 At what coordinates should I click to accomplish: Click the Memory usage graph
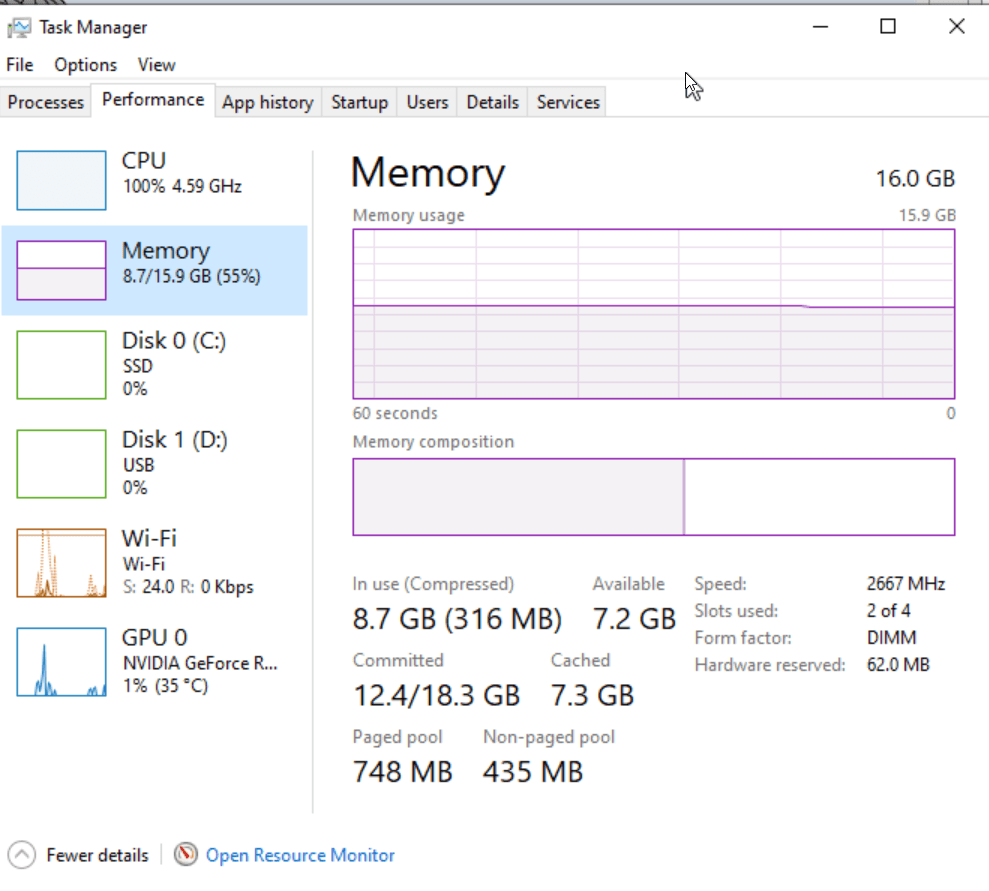pos(653,314)
